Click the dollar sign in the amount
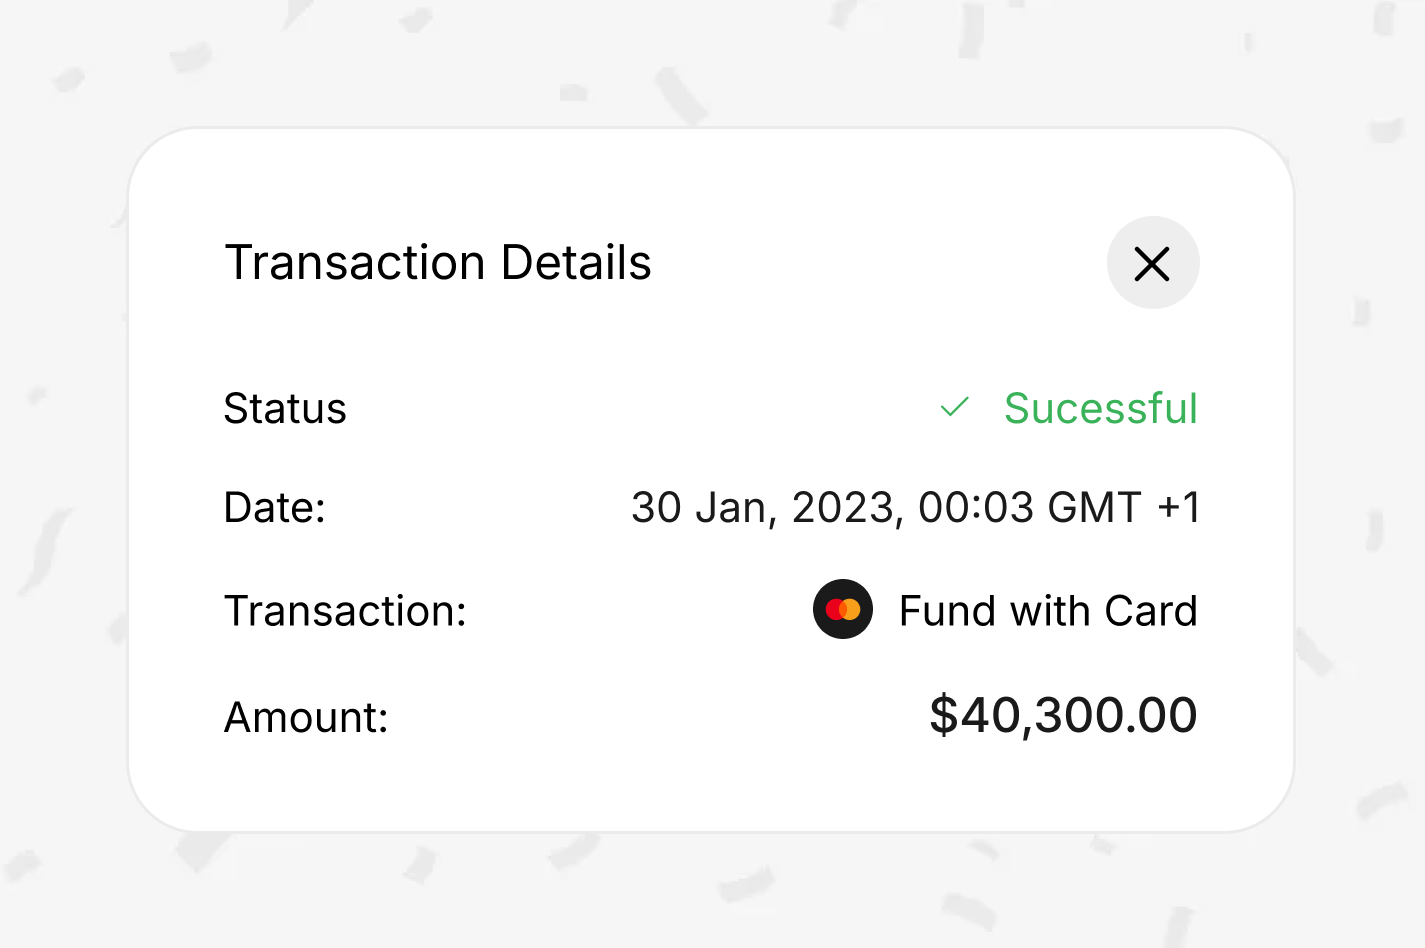The width and height of the screenshot is (1425, 948). point(943,715)
